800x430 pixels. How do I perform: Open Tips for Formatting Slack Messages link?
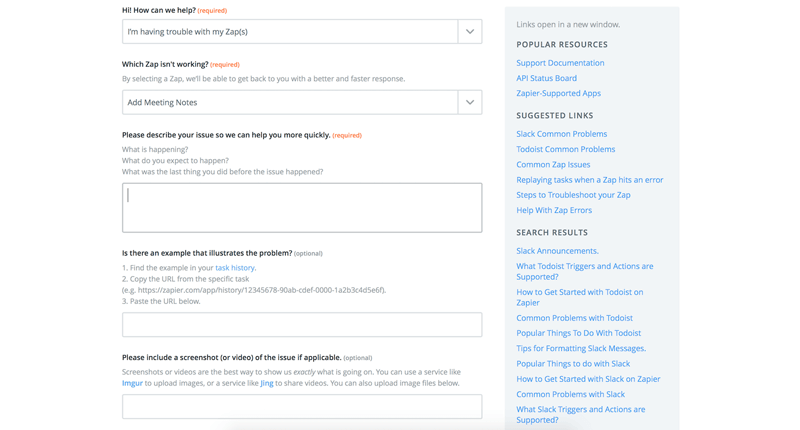(580, 348)
